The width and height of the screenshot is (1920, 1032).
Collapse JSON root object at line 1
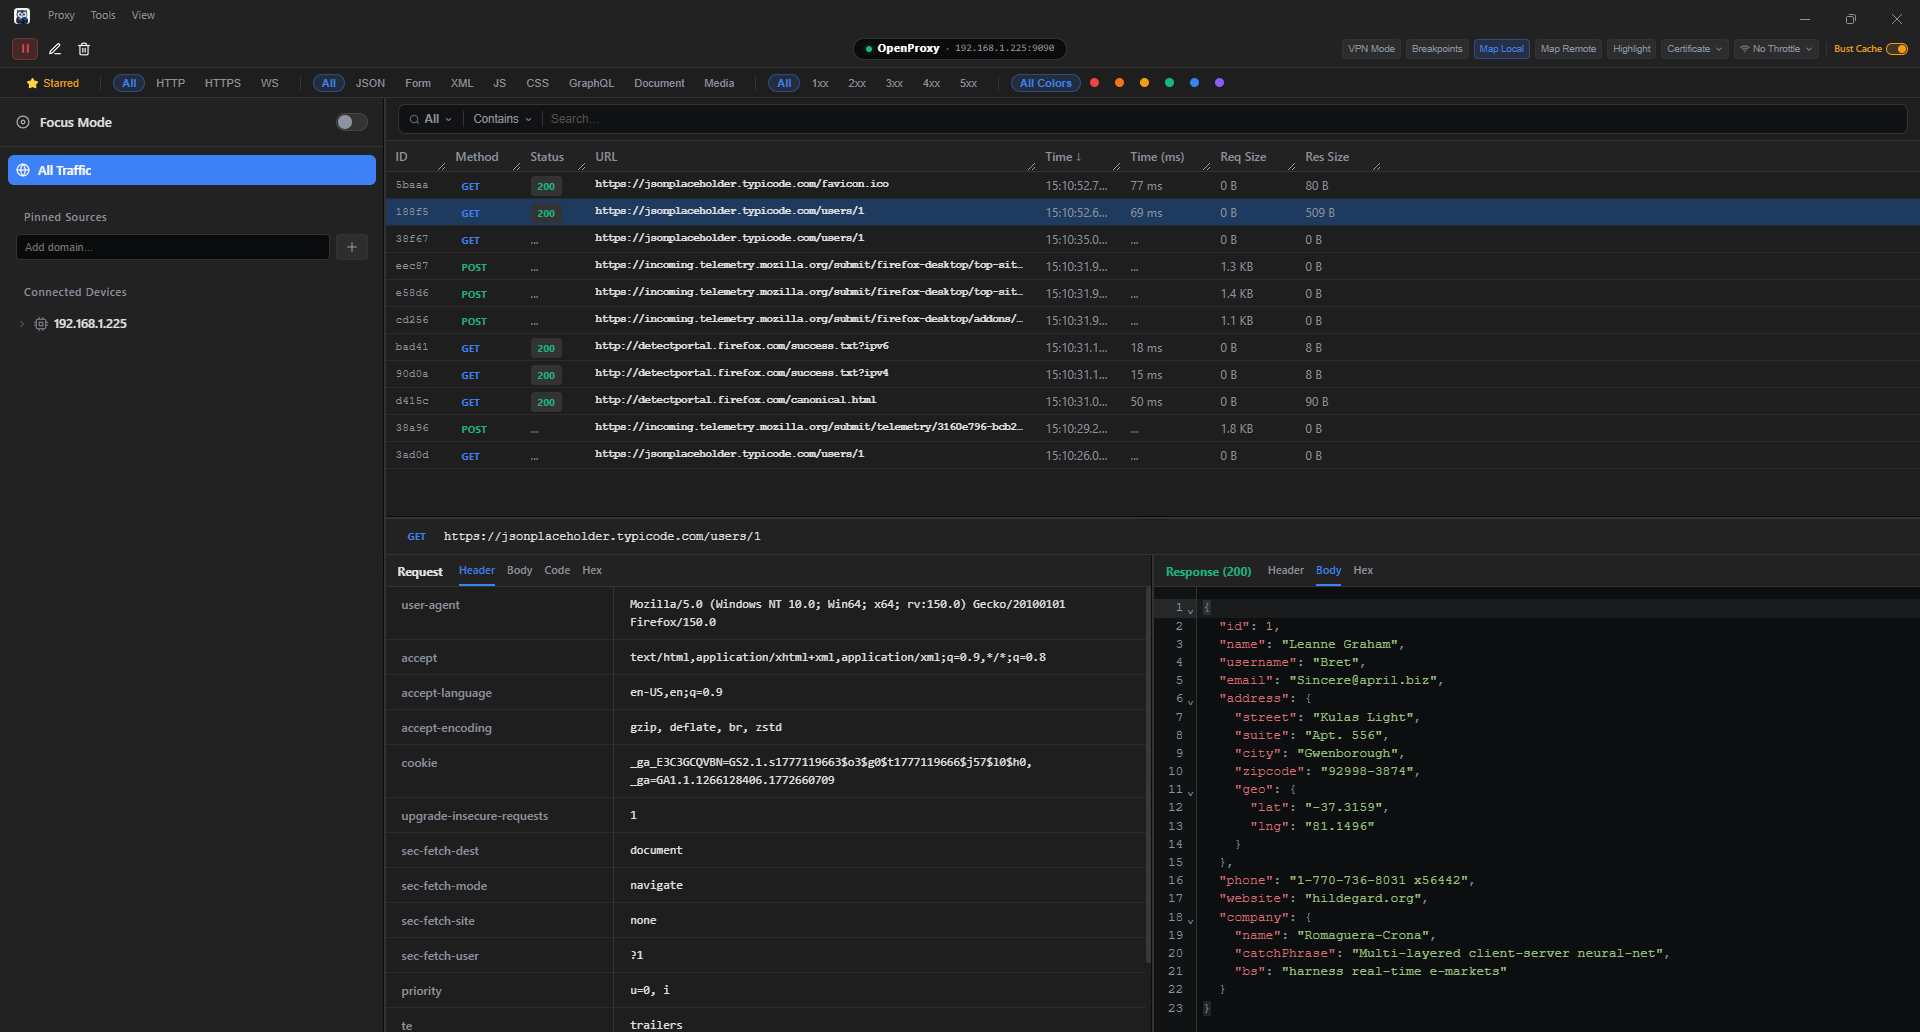(1190, 609)
